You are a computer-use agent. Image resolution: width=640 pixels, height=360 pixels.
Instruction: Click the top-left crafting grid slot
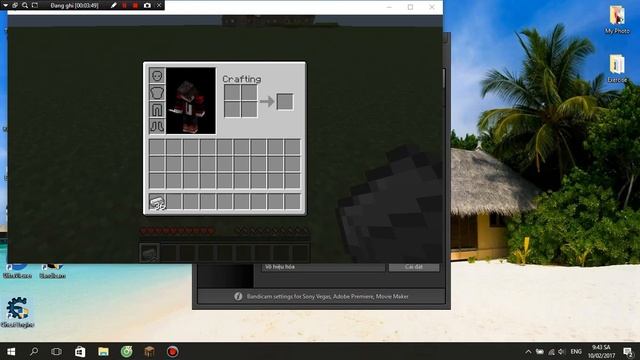pos(232,93)
